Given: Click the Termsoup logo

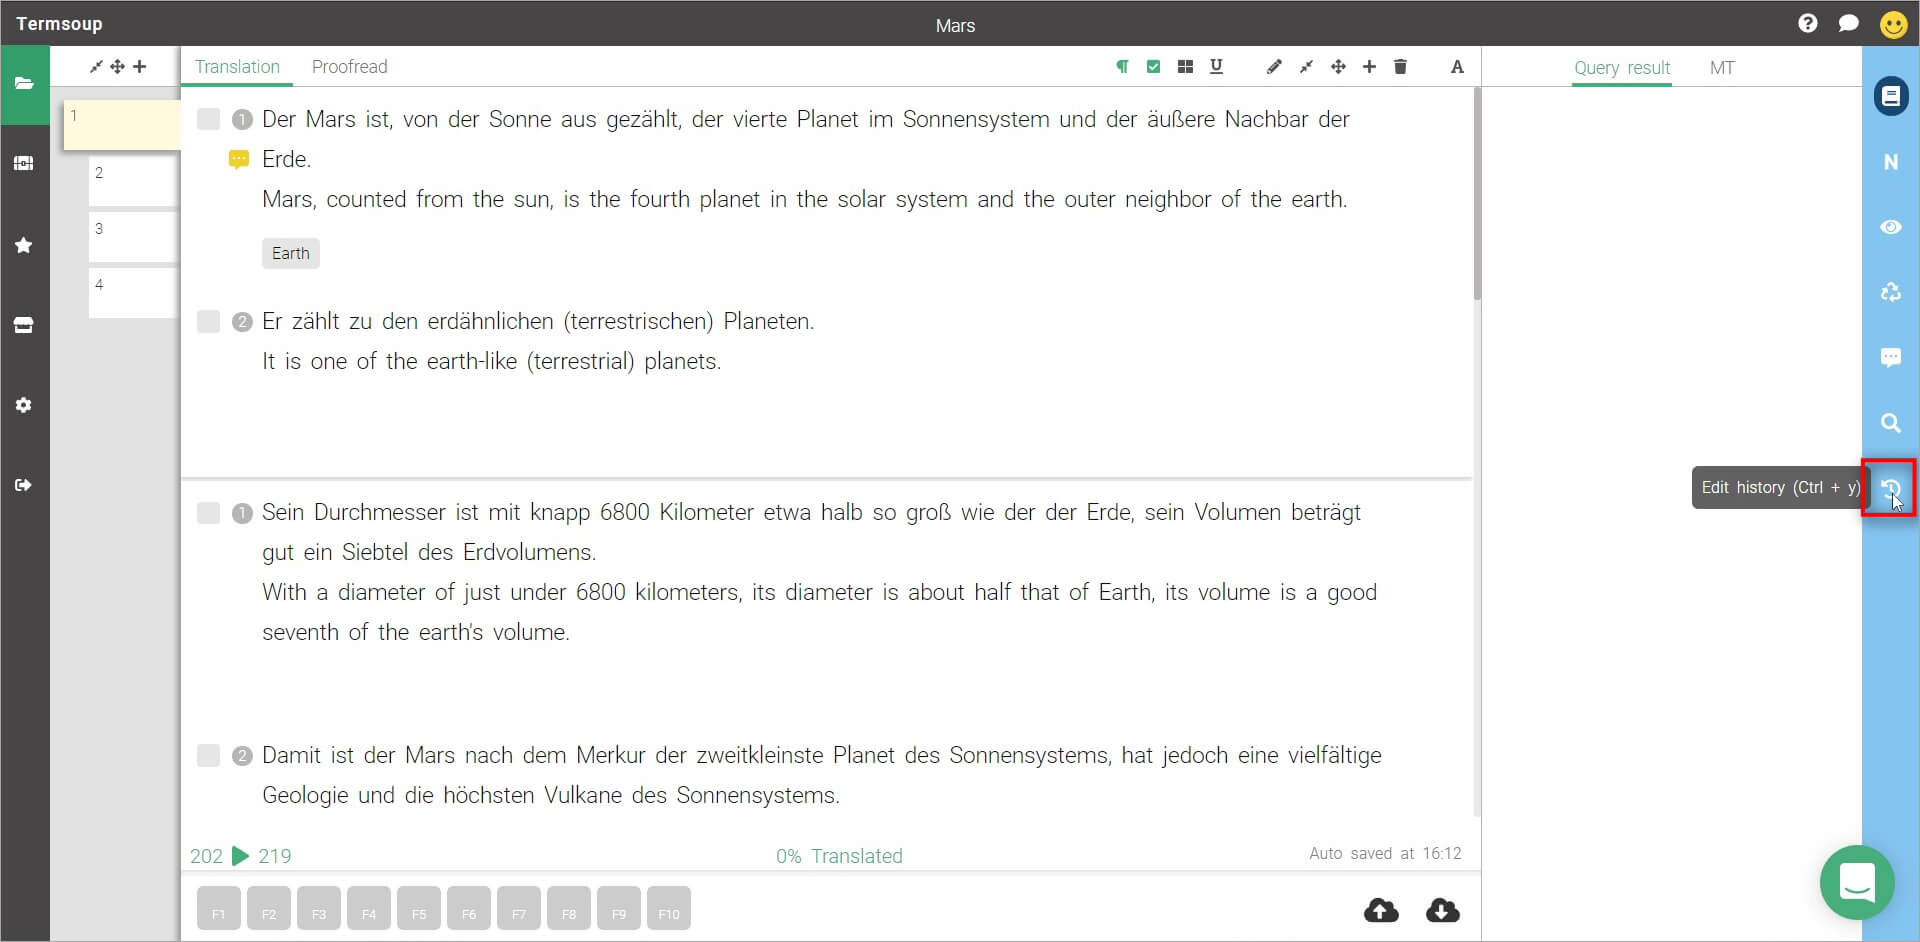Looking at the screenshot, I should [59, 24].
